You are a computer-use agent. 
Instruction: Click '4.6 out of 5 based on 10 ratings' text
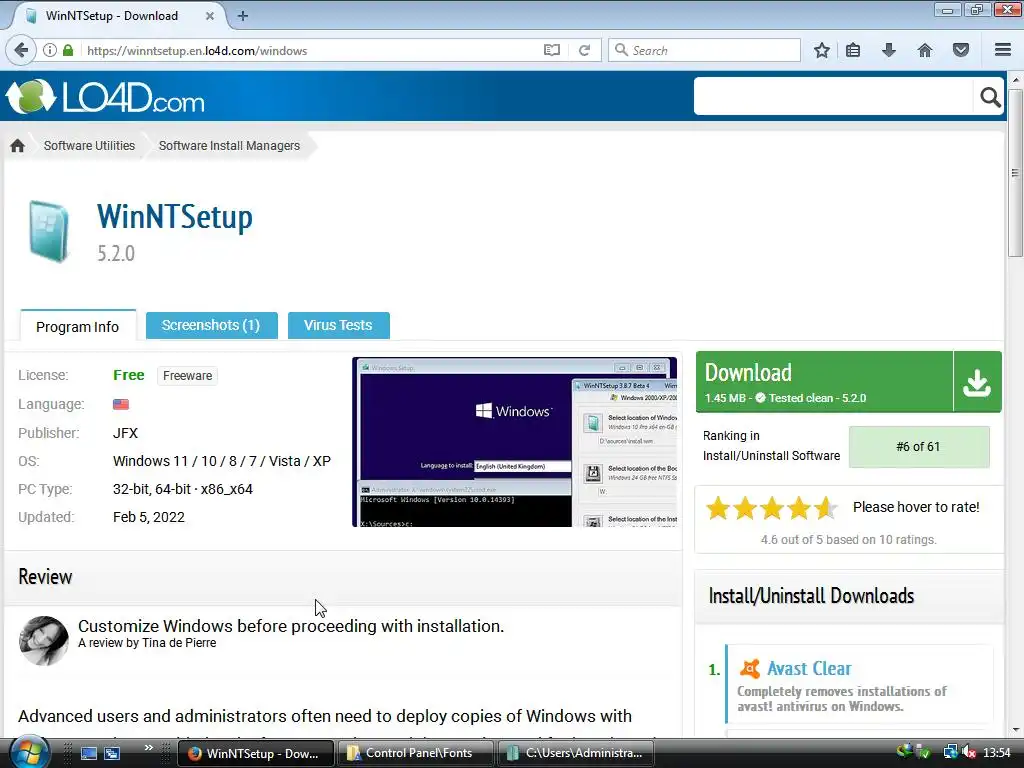(848, 539)
